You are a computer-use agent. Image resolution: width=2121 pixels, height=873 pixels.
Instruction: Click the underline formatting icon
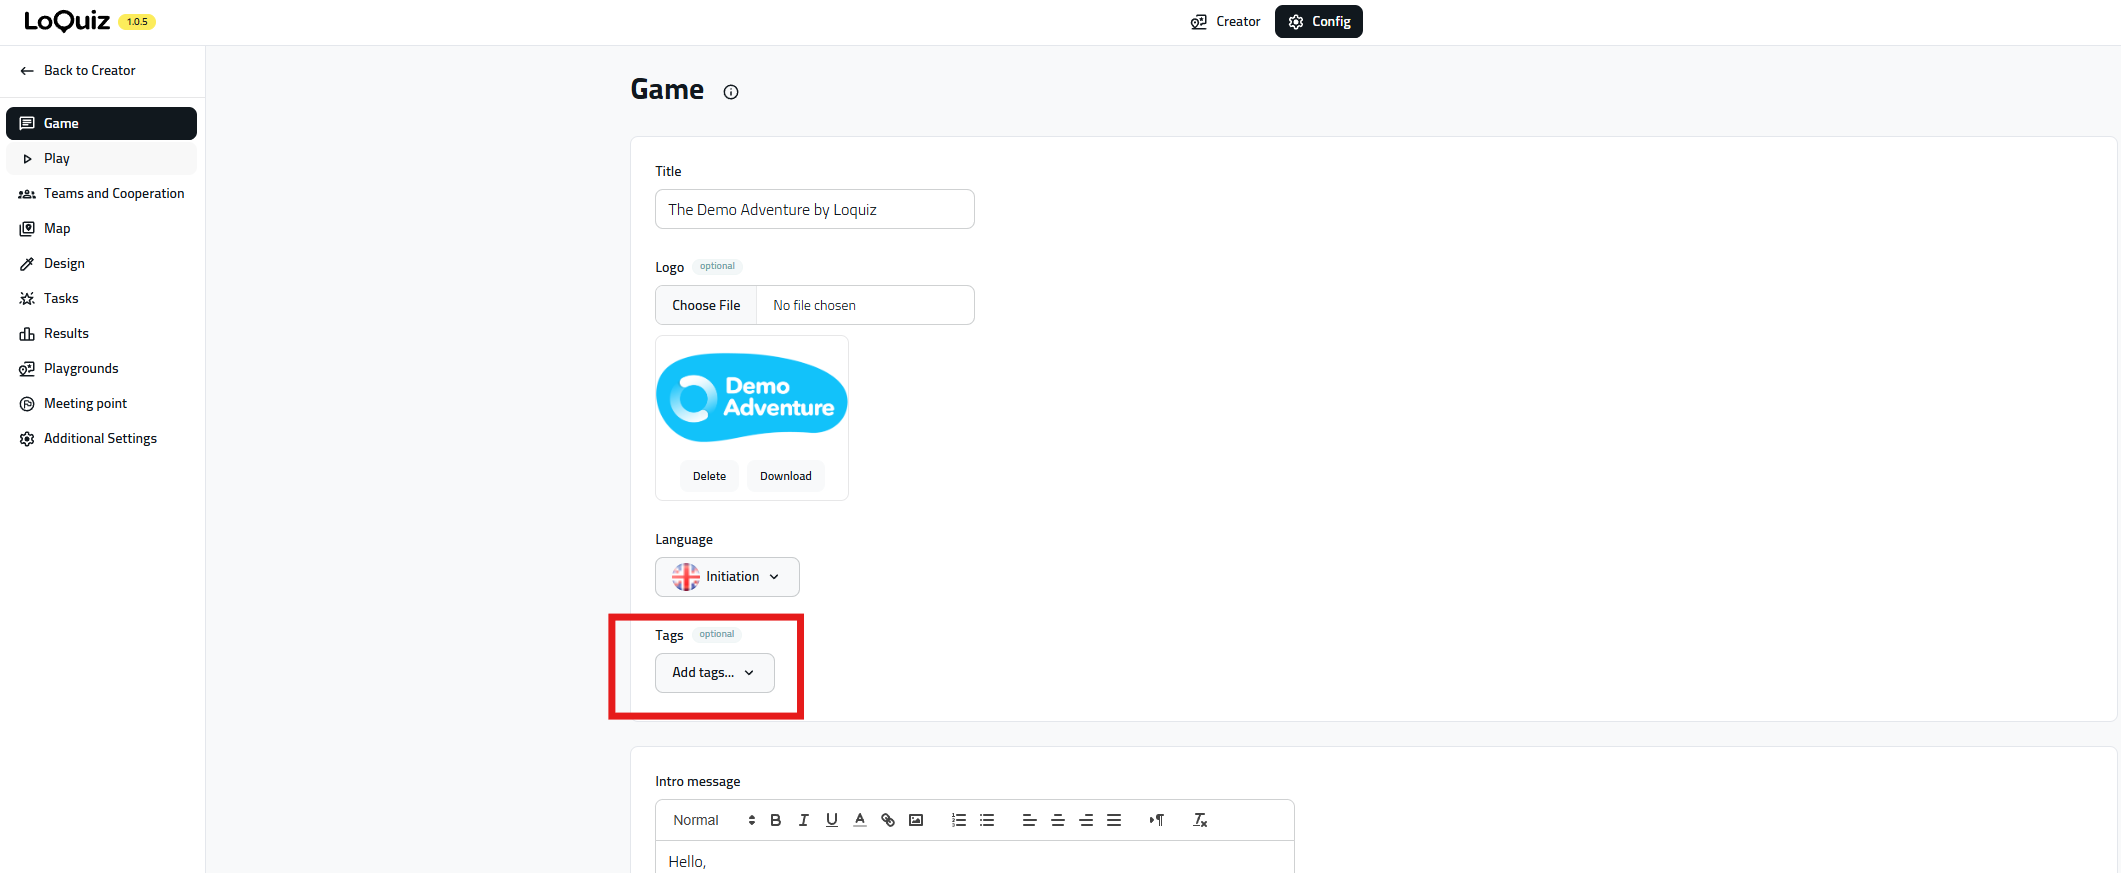pos(831,820)
